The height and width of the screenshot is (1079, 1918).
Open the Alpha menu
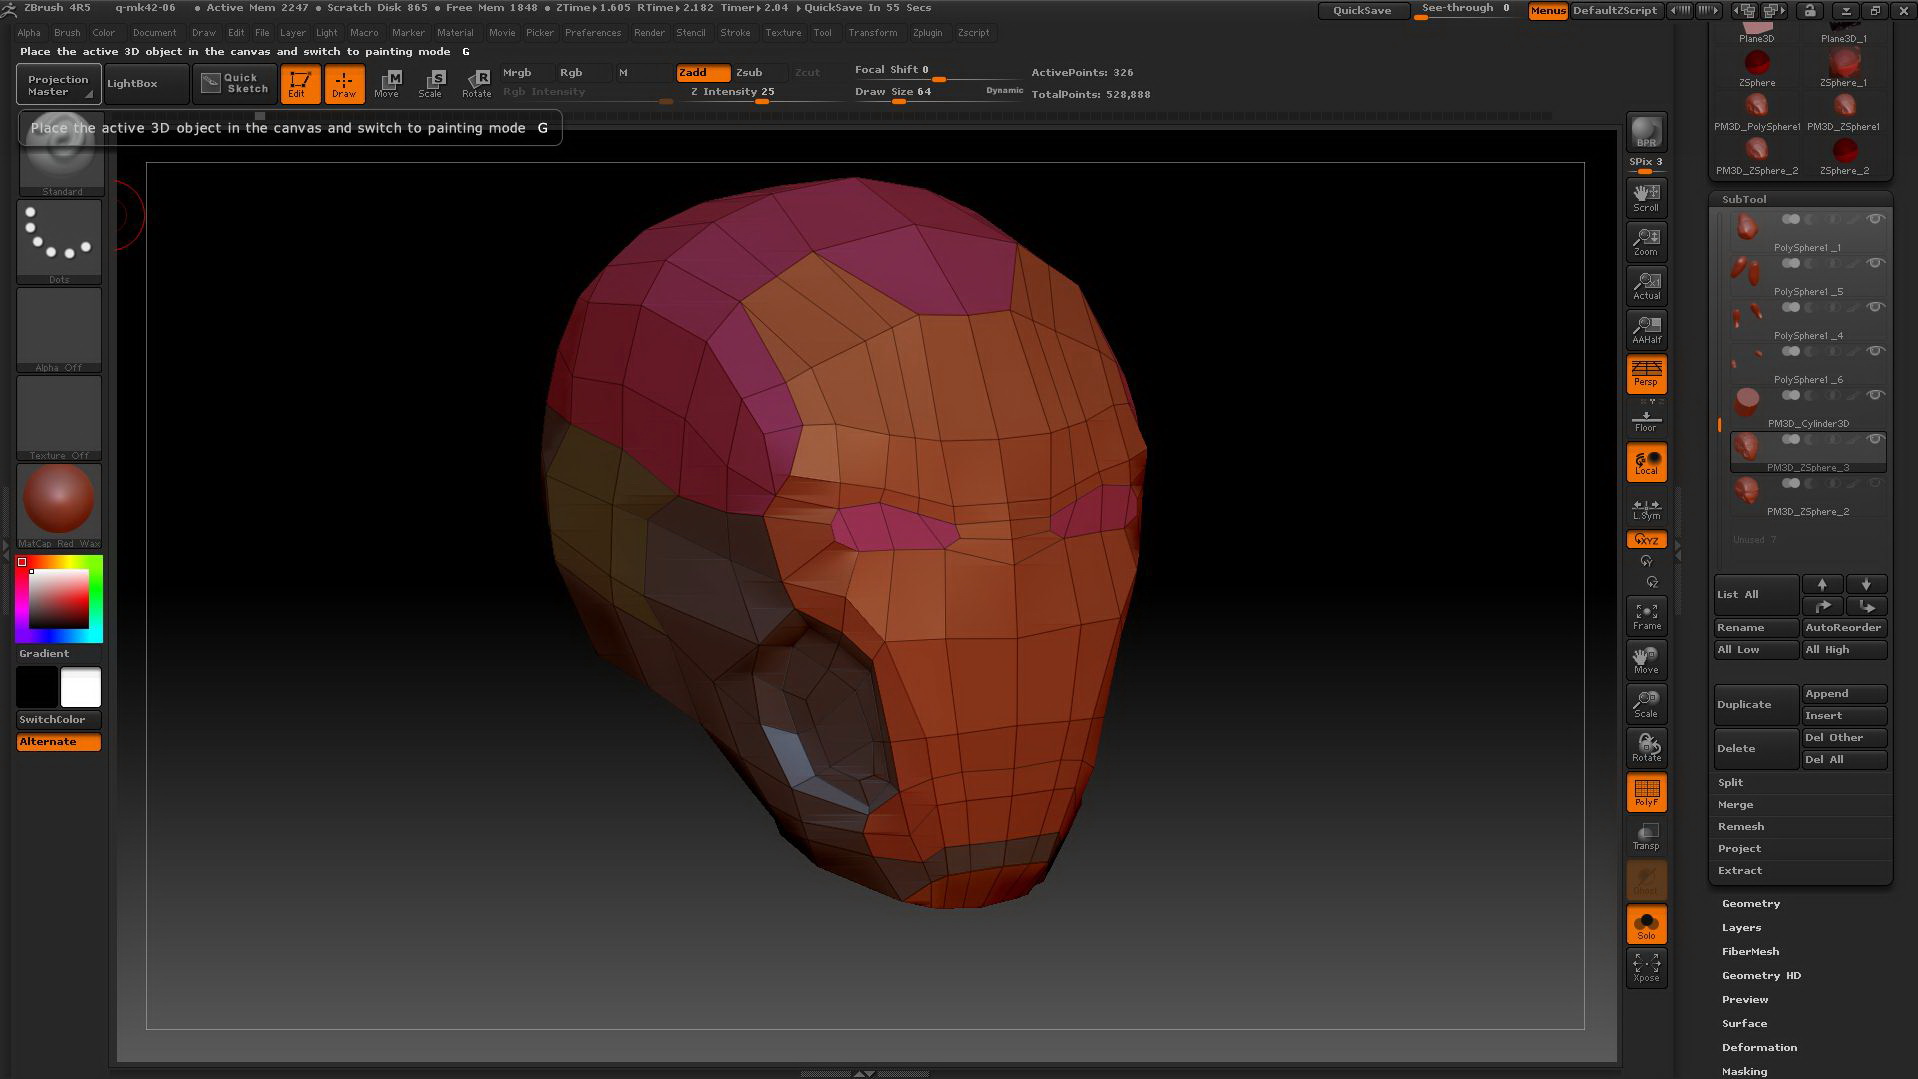[x=29, y=33]
